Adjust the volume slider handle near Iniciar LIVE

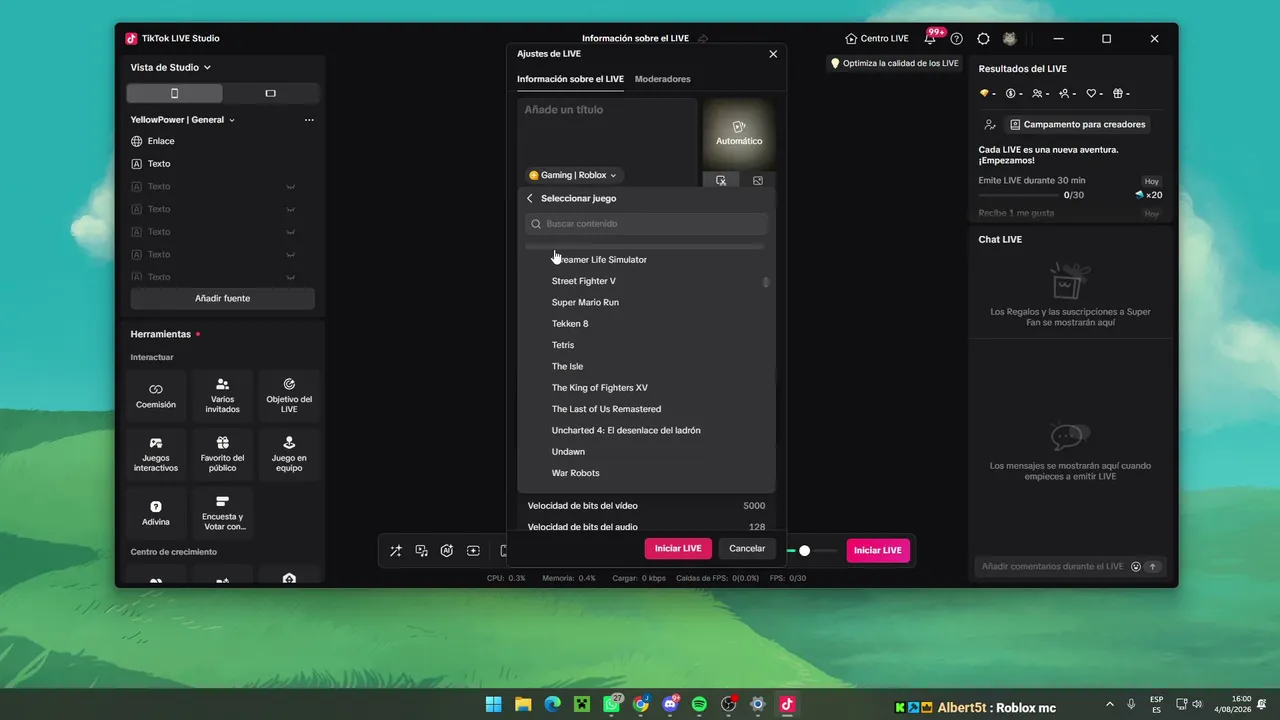[x=804, y=550]
